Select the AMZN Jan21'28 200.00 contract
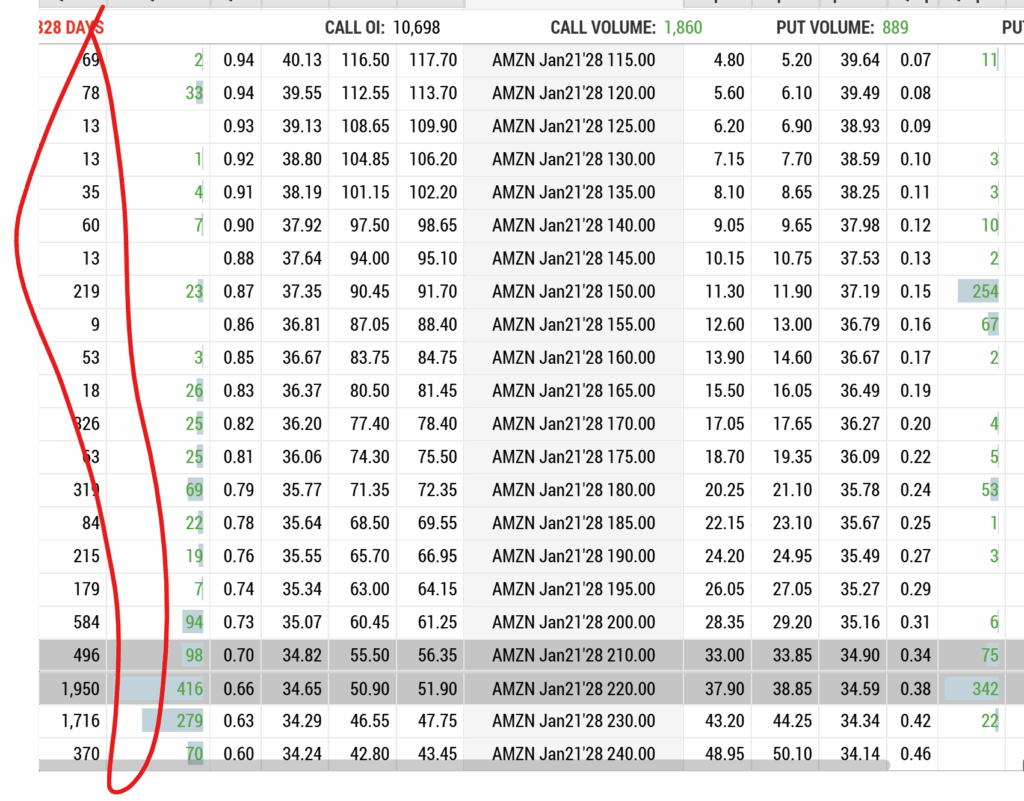 click(573, 622)
